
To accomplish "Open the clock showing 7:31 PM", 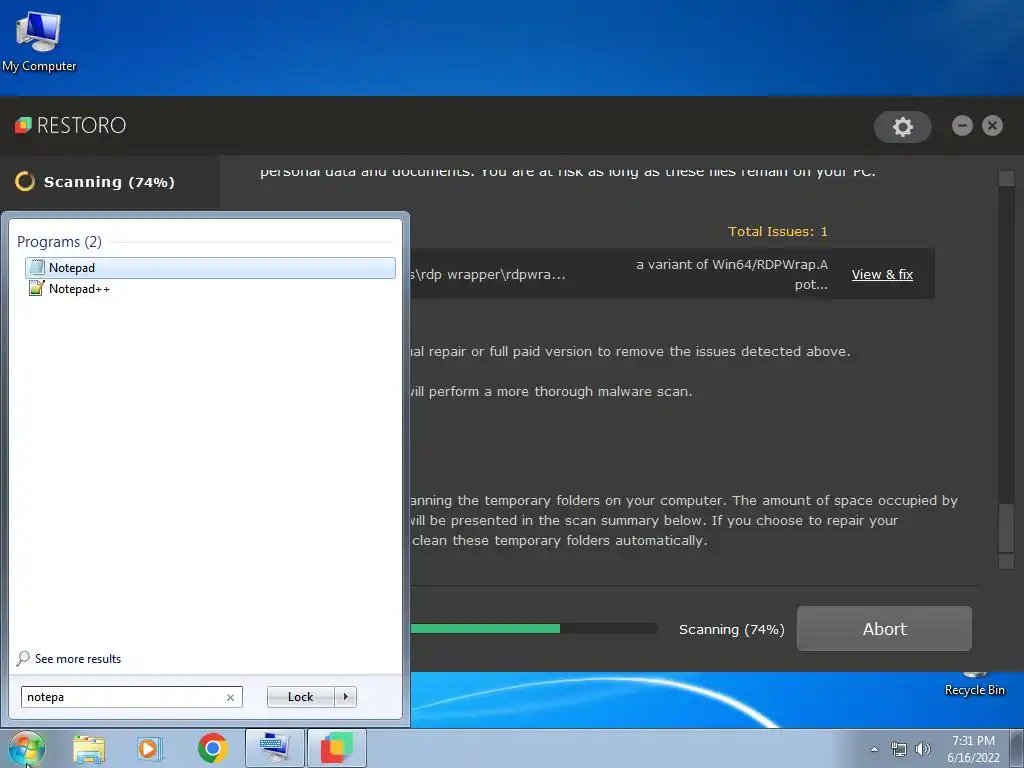I will pyautogui.click(x=973, y=749).
